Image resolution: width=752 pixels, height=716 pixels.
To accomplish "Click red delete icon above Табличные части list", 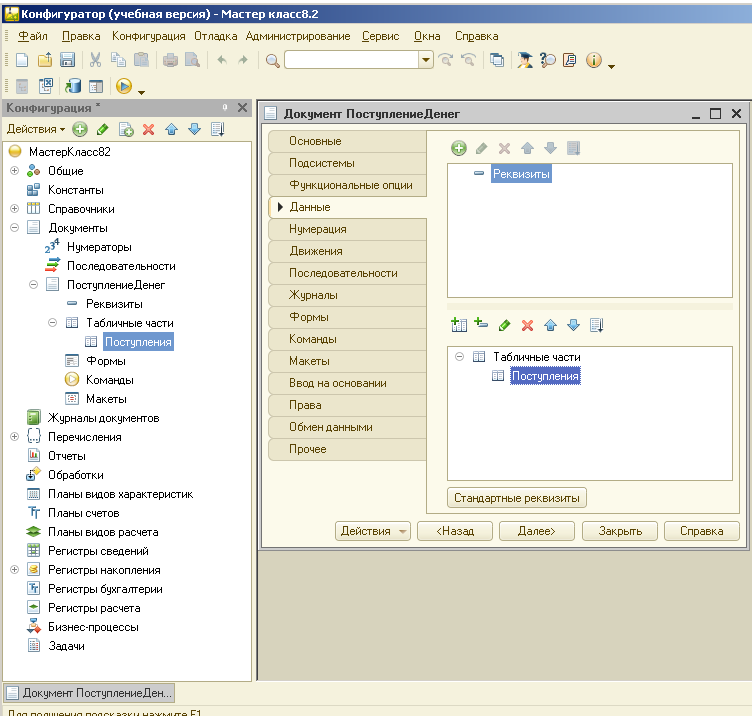I will click(527, 325).
